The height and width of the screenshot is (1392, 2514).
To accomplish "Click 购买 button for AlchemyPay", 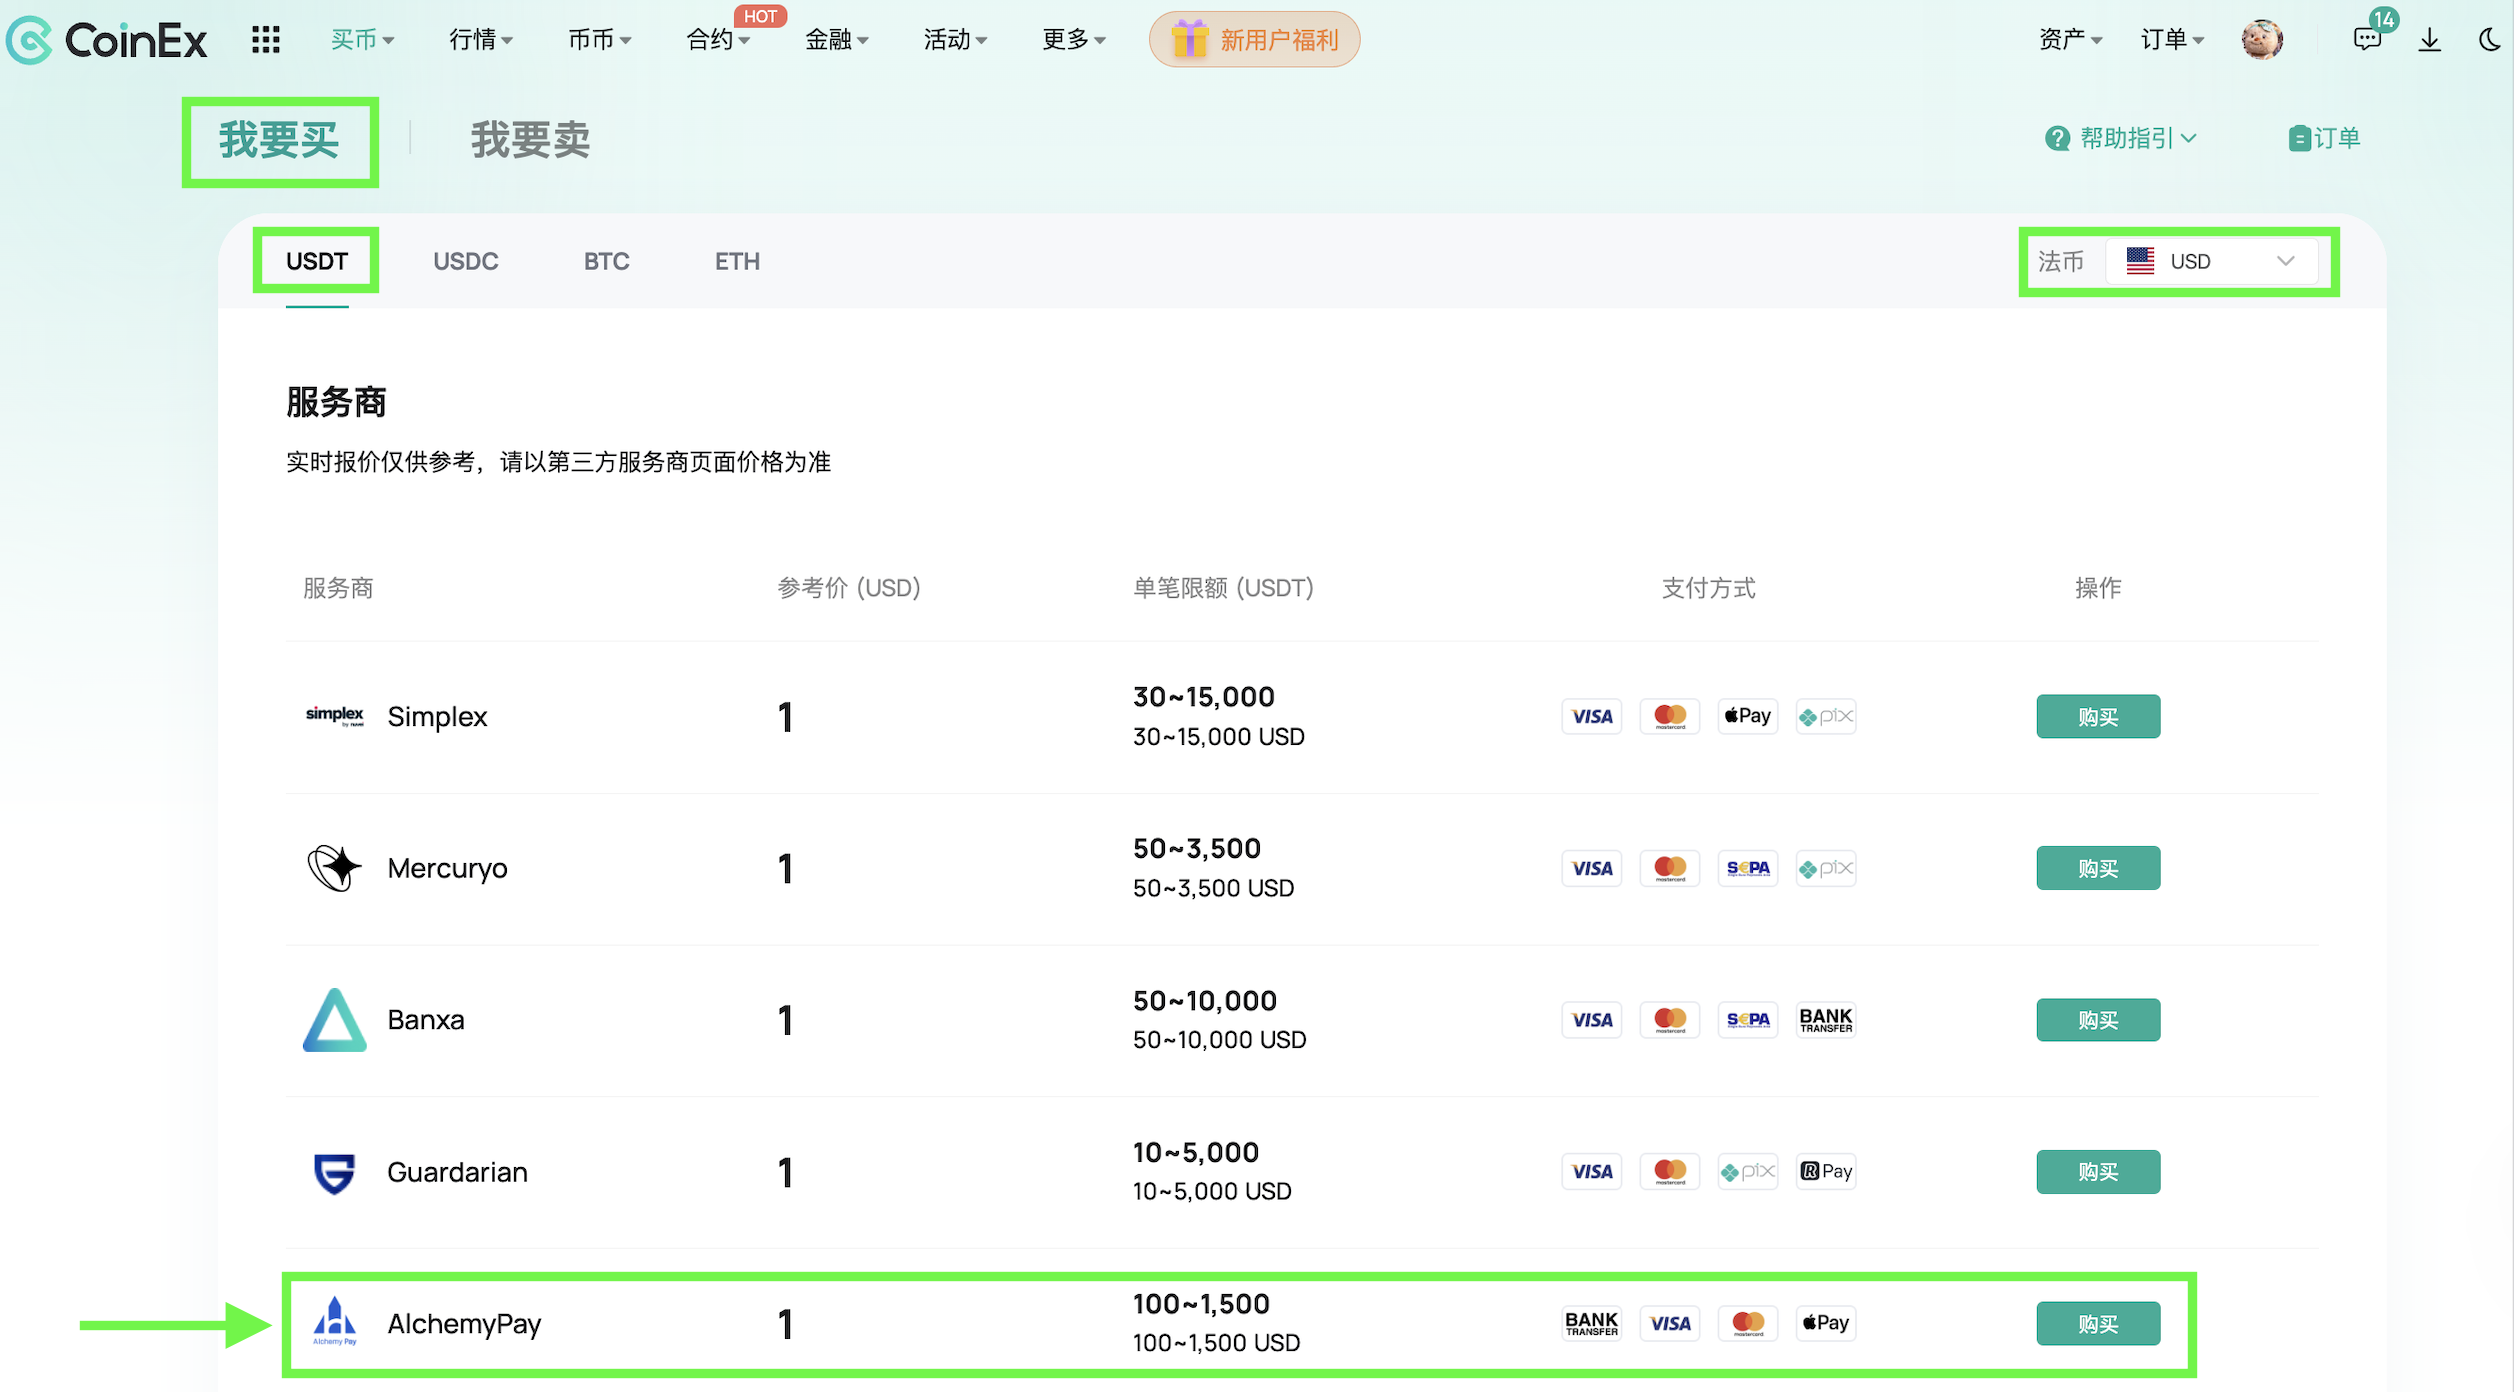I will [2098, 1323].
